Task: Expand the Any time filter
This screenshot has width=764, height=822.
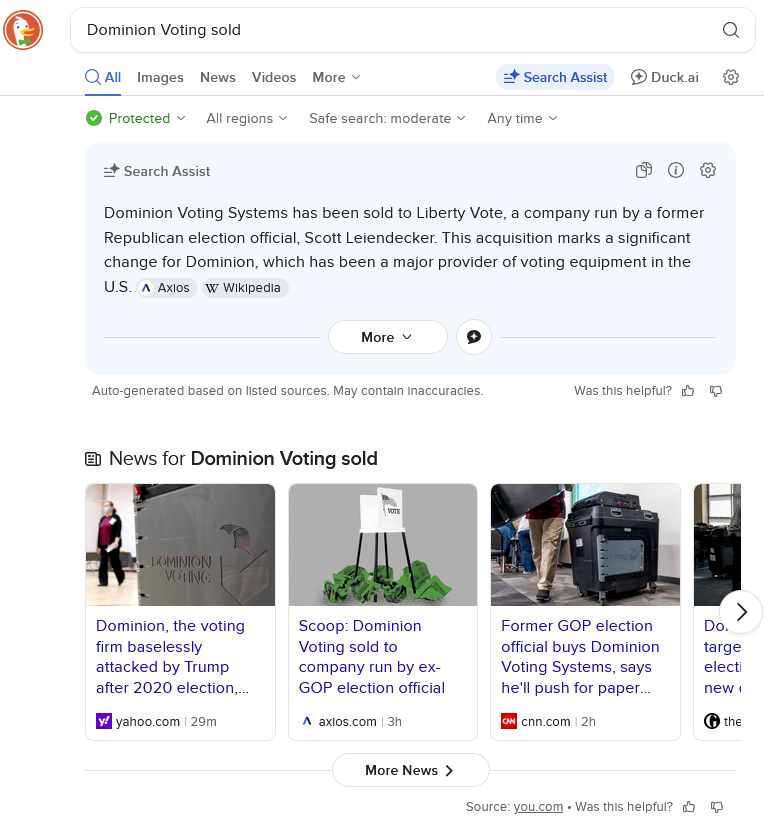Action: tap(522, 118)
